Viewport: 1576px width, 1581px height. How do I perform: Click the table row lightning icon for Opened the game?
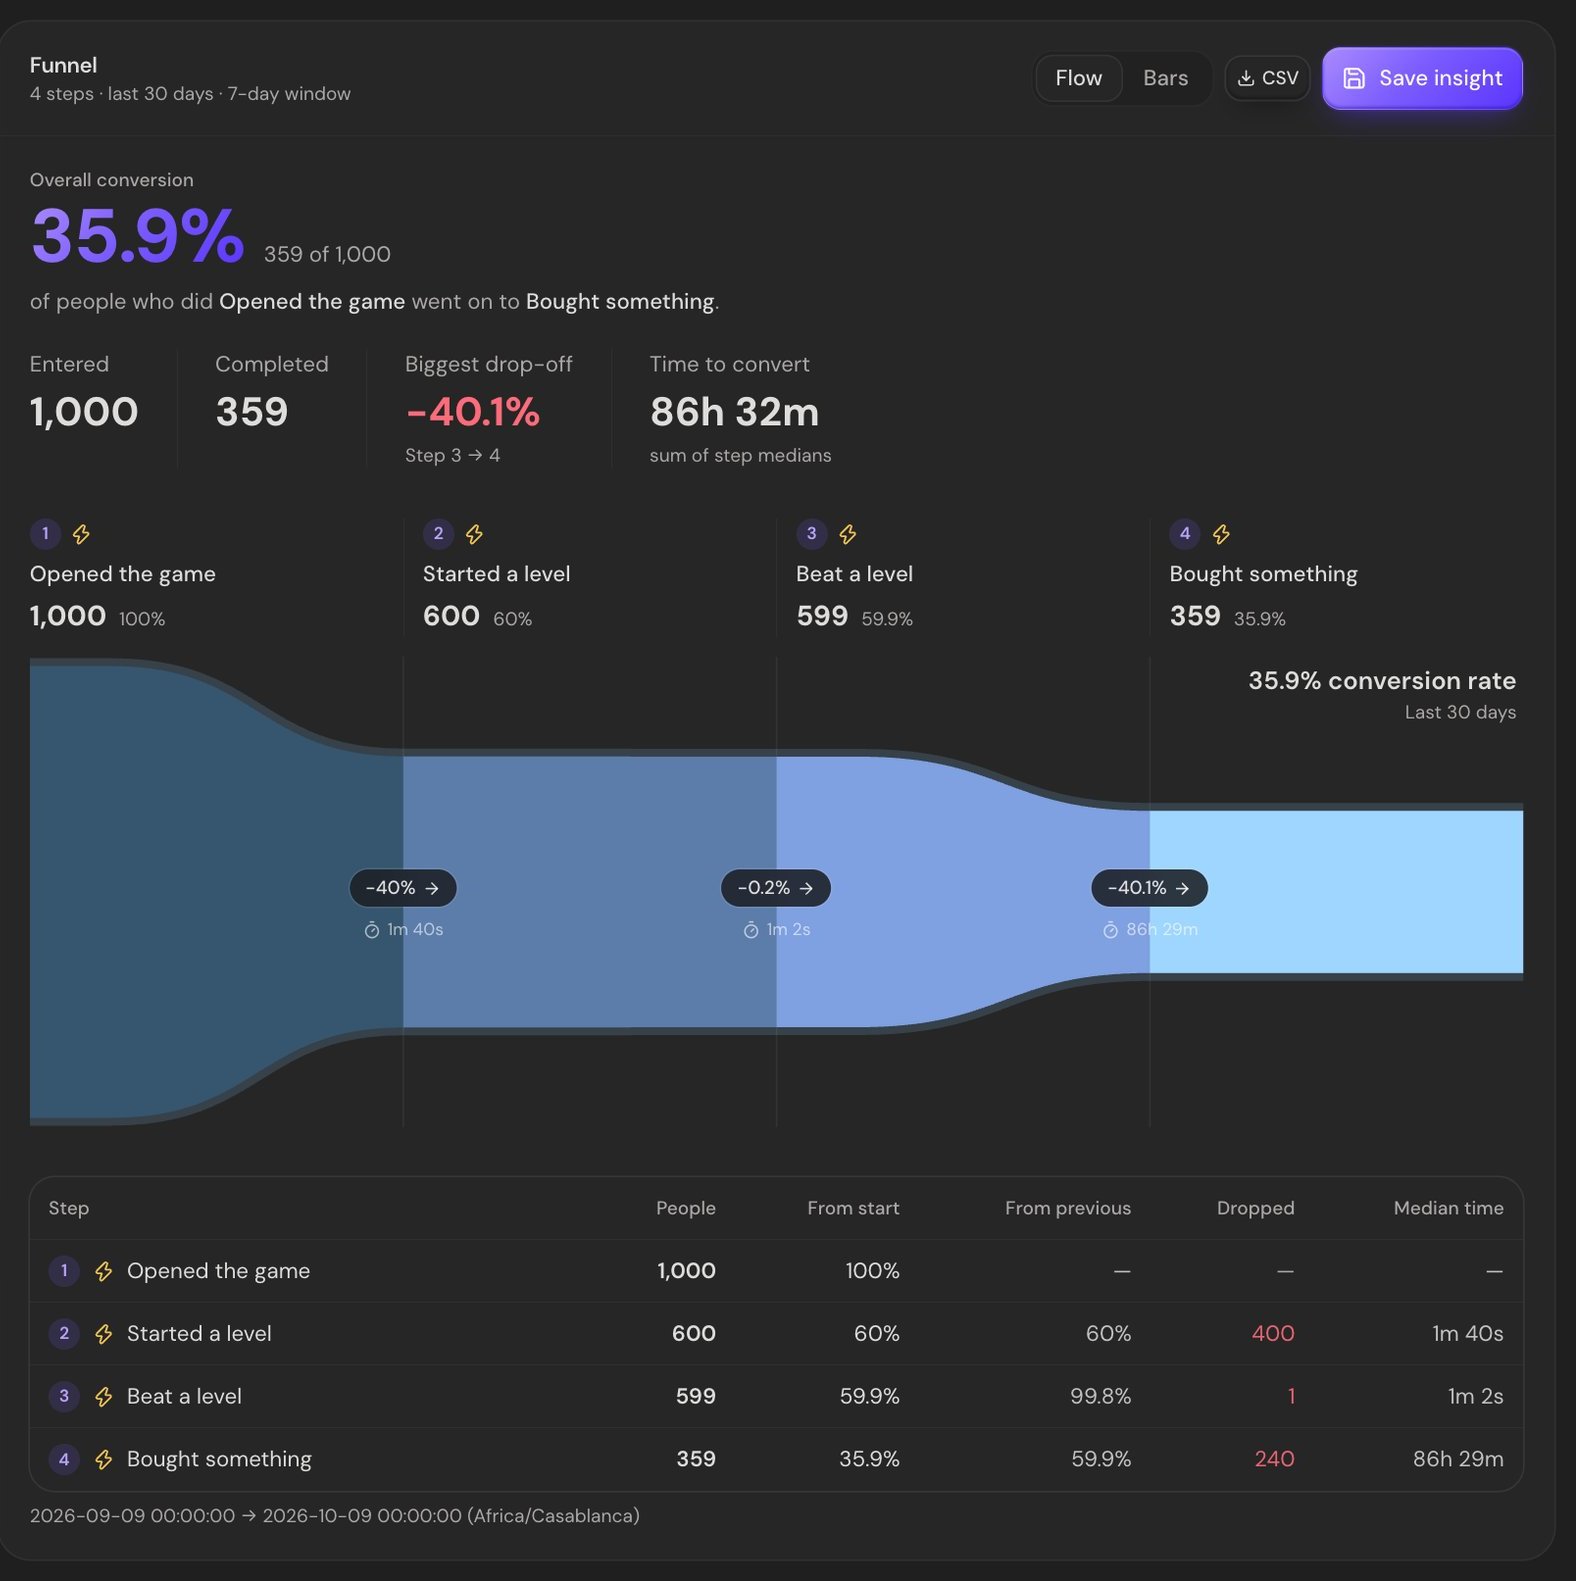[x=103, y=1271]
